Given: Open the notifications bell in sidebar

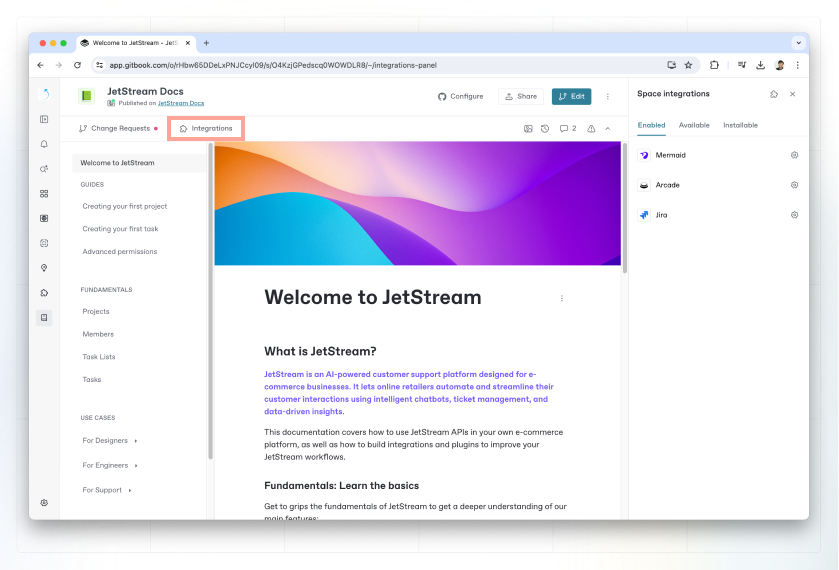Looking at the screenshot, I should (x=44, y=144).
